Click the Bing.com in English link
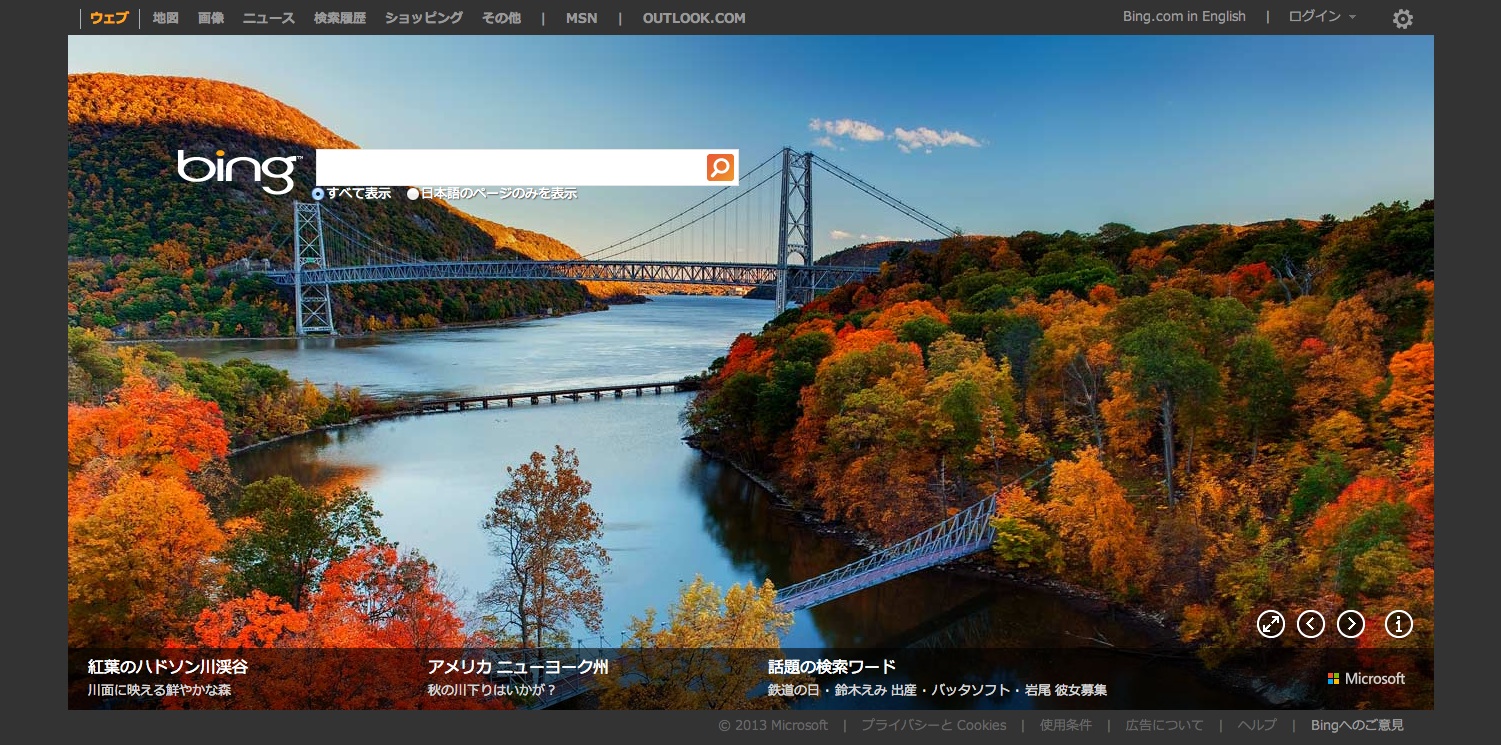Screen dimensions: 1501x745 (x=1184, y=17)
